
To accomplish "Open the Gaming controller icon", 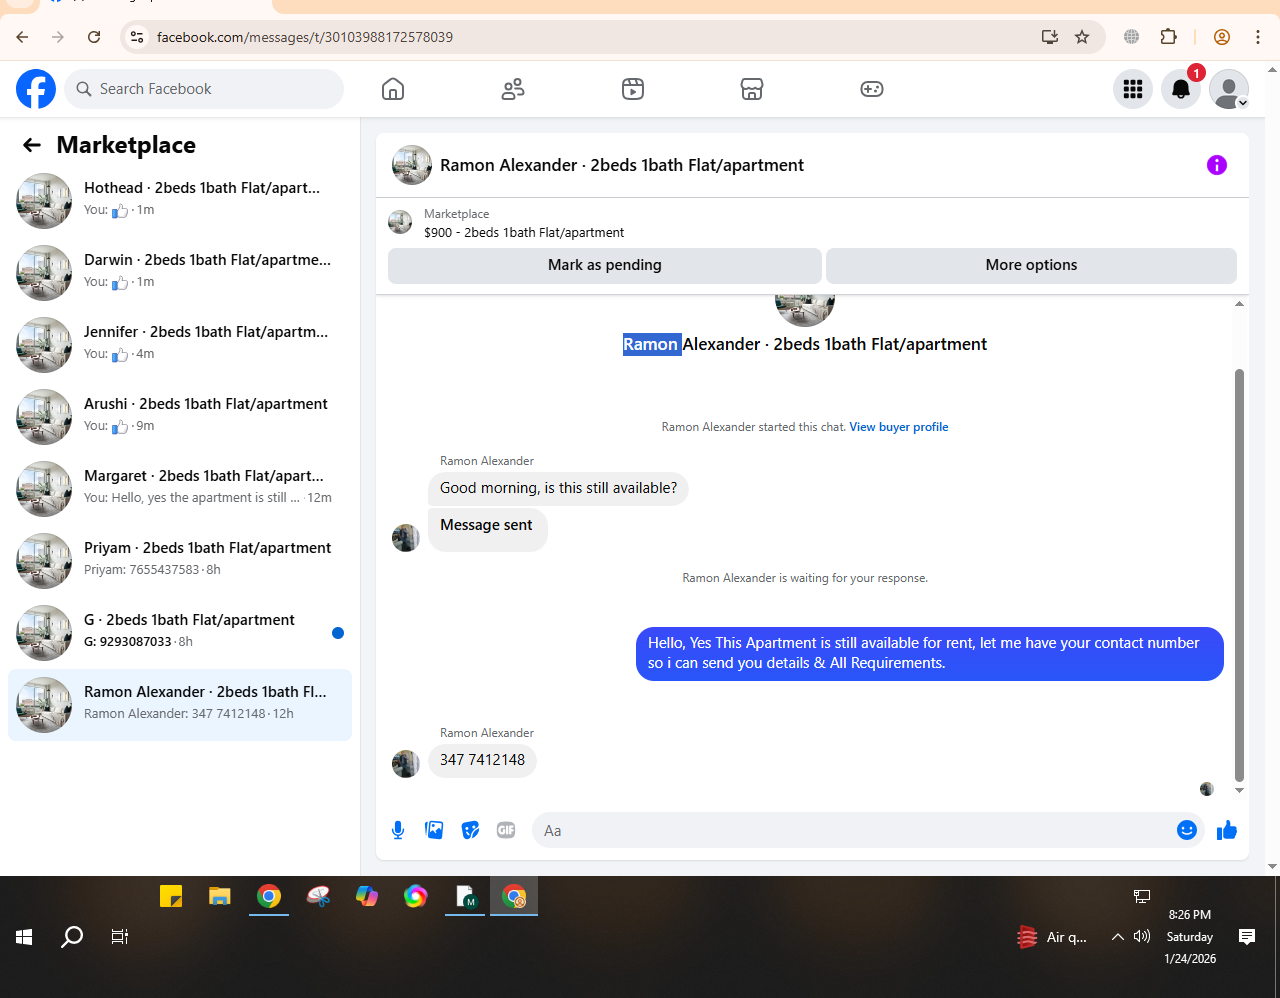I will pyautogui.click(x=872, y=89).
